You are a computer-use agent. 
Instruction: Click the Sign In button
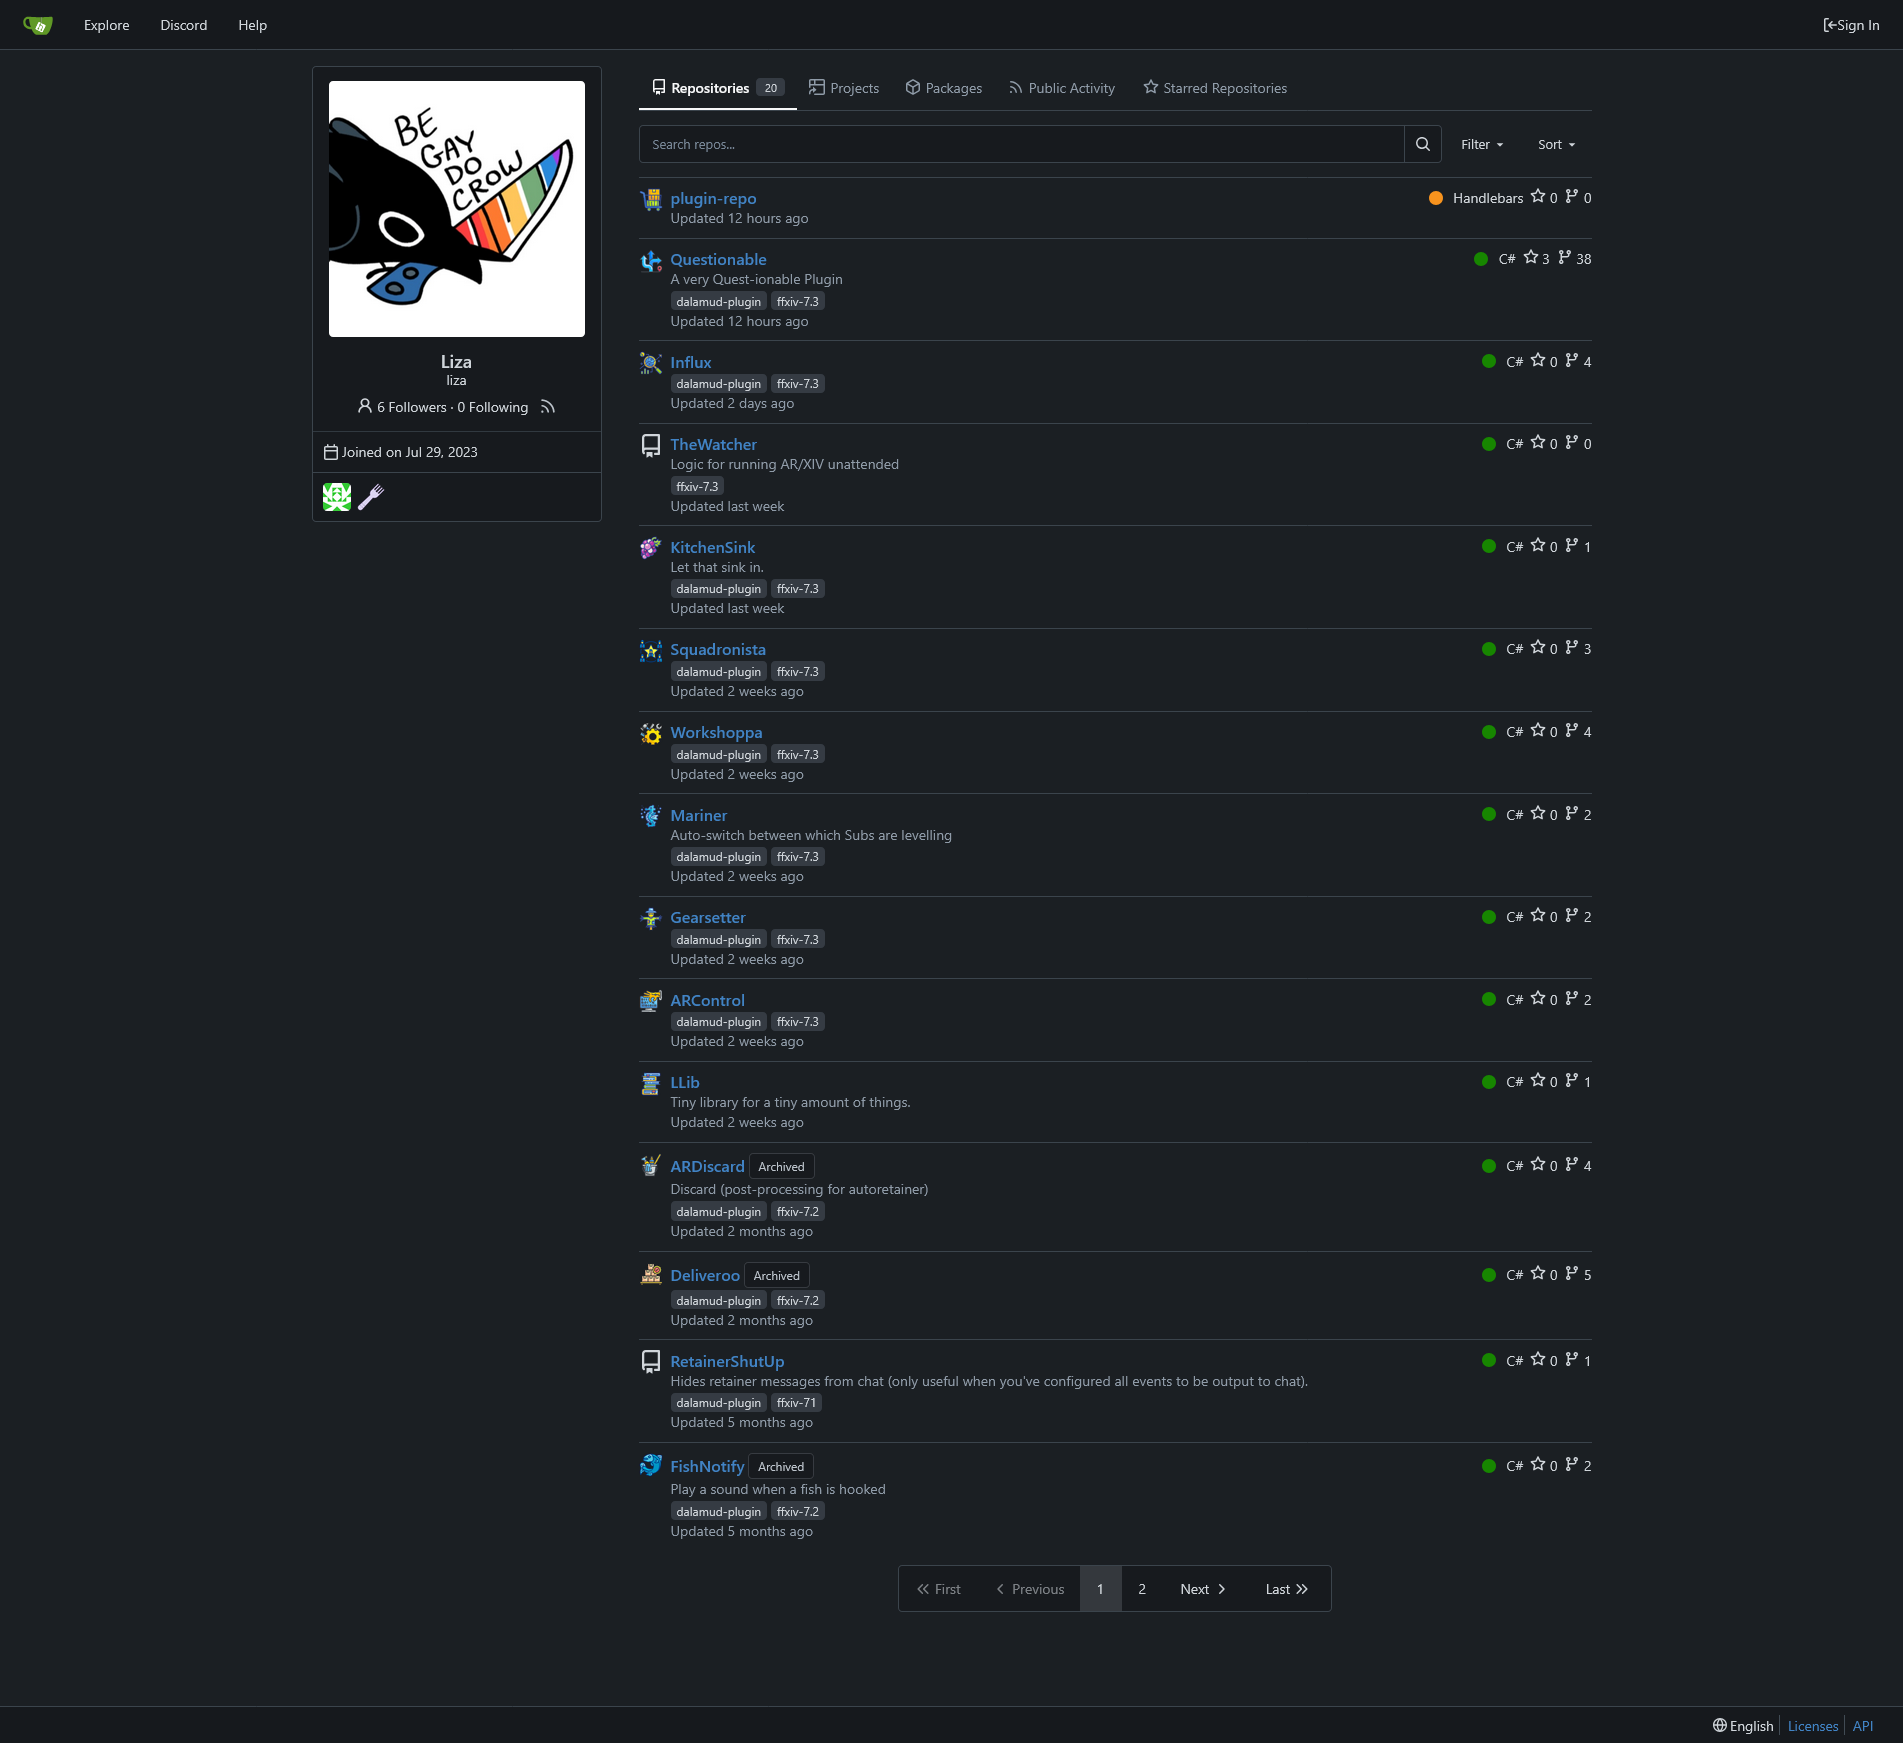coord(1851,25)
